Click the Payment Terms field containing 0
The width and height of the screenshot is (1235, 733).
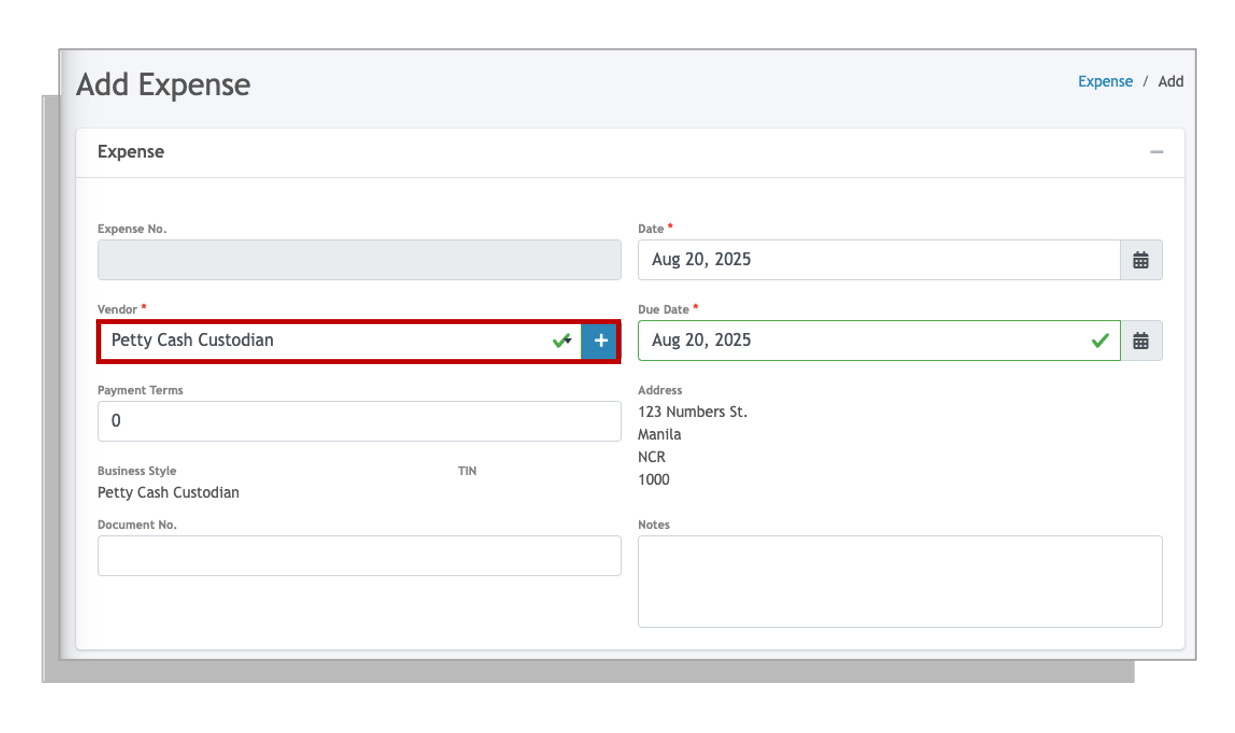pos(359,421)
